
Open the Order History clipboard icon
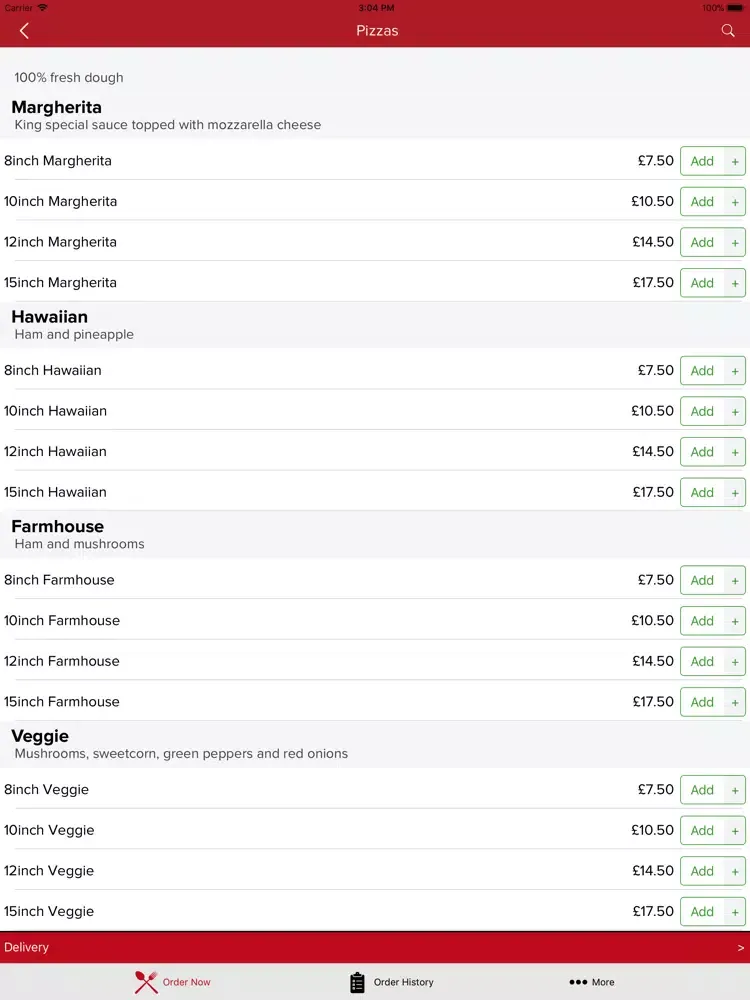coord(357,982)
